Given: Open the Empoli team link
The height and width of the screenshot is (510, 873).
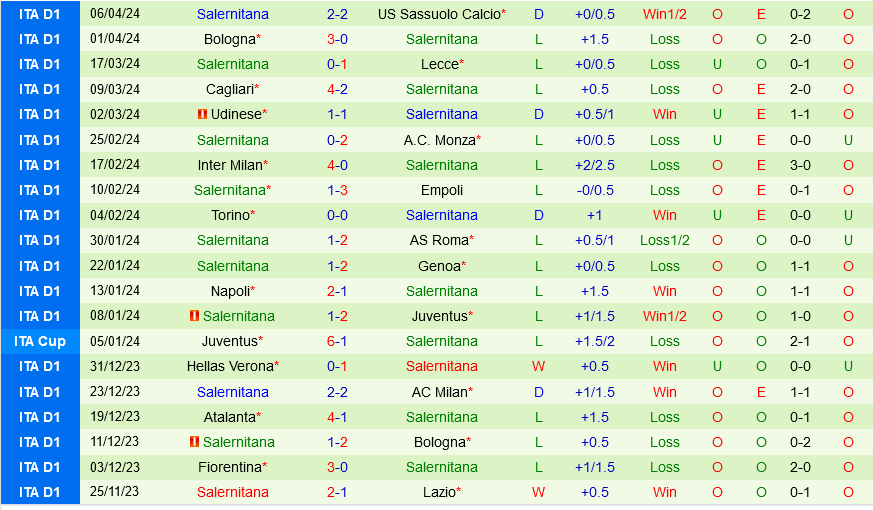Looking at the screenshot, I should [442, 190].
